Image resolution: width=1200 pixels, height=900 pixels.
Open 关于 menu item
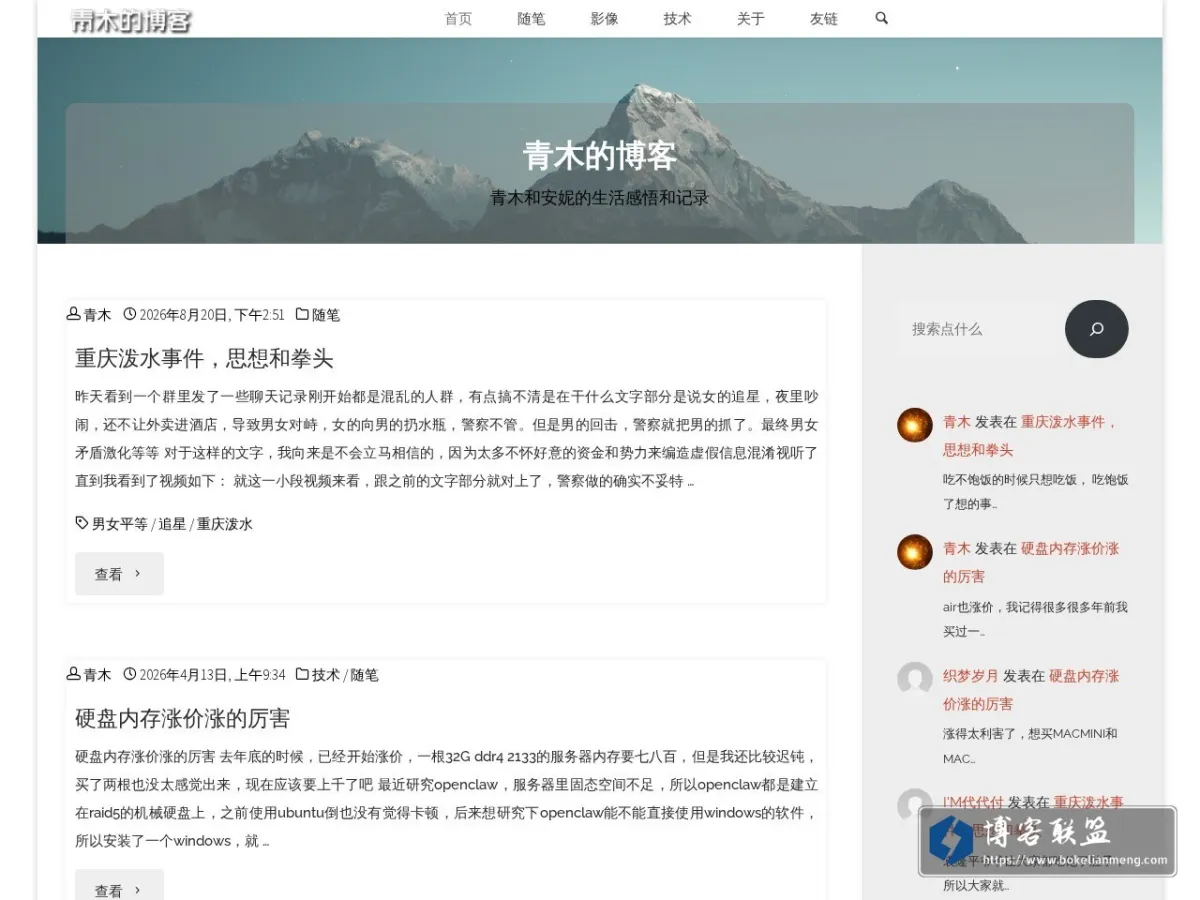tap(750, 19)
